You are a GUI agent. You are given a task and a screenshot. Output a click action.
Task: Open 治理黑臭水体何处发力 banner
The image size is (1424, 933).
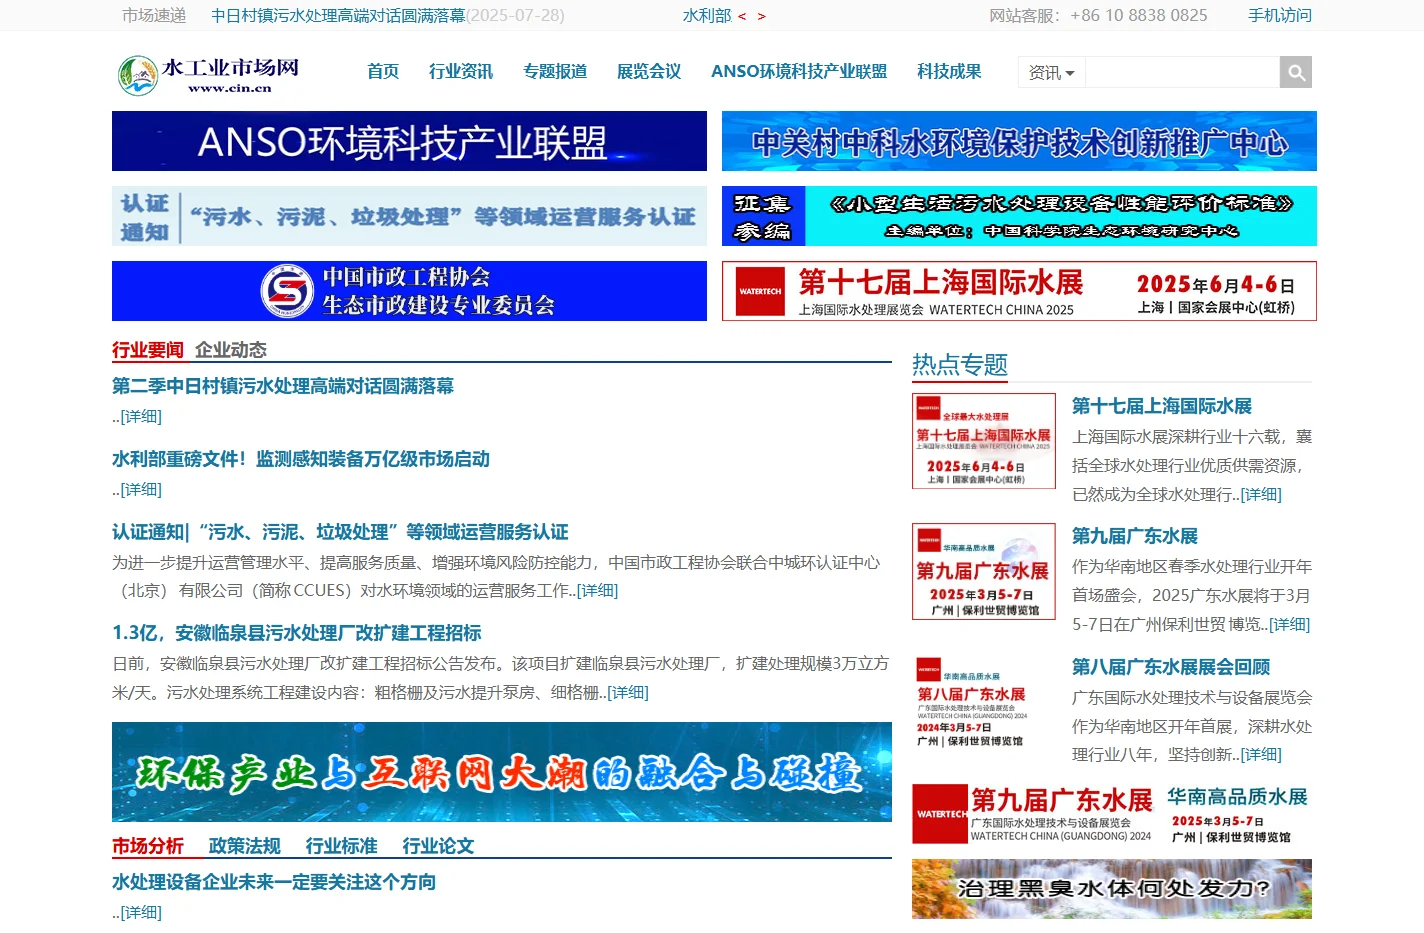(1112, 889)
